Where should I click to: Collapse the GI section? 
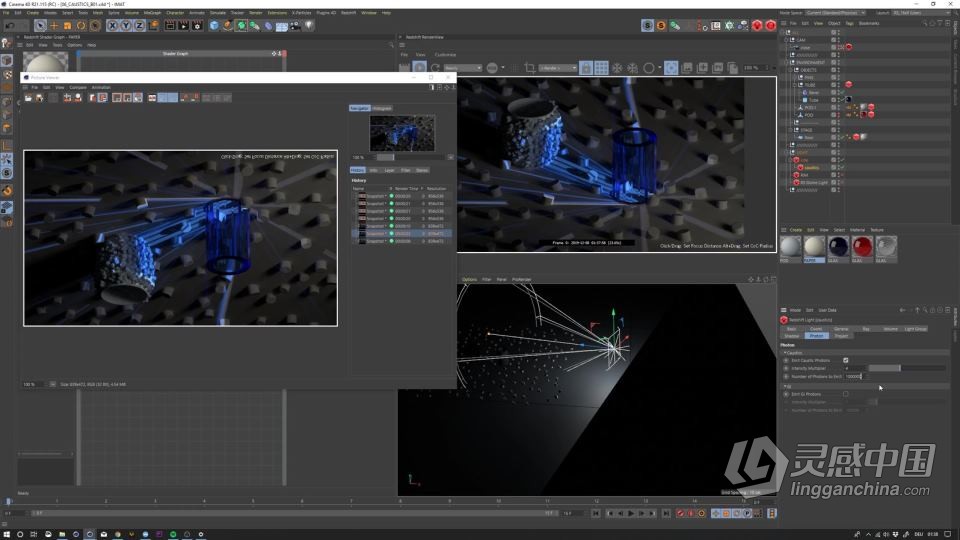pos(785,387)
